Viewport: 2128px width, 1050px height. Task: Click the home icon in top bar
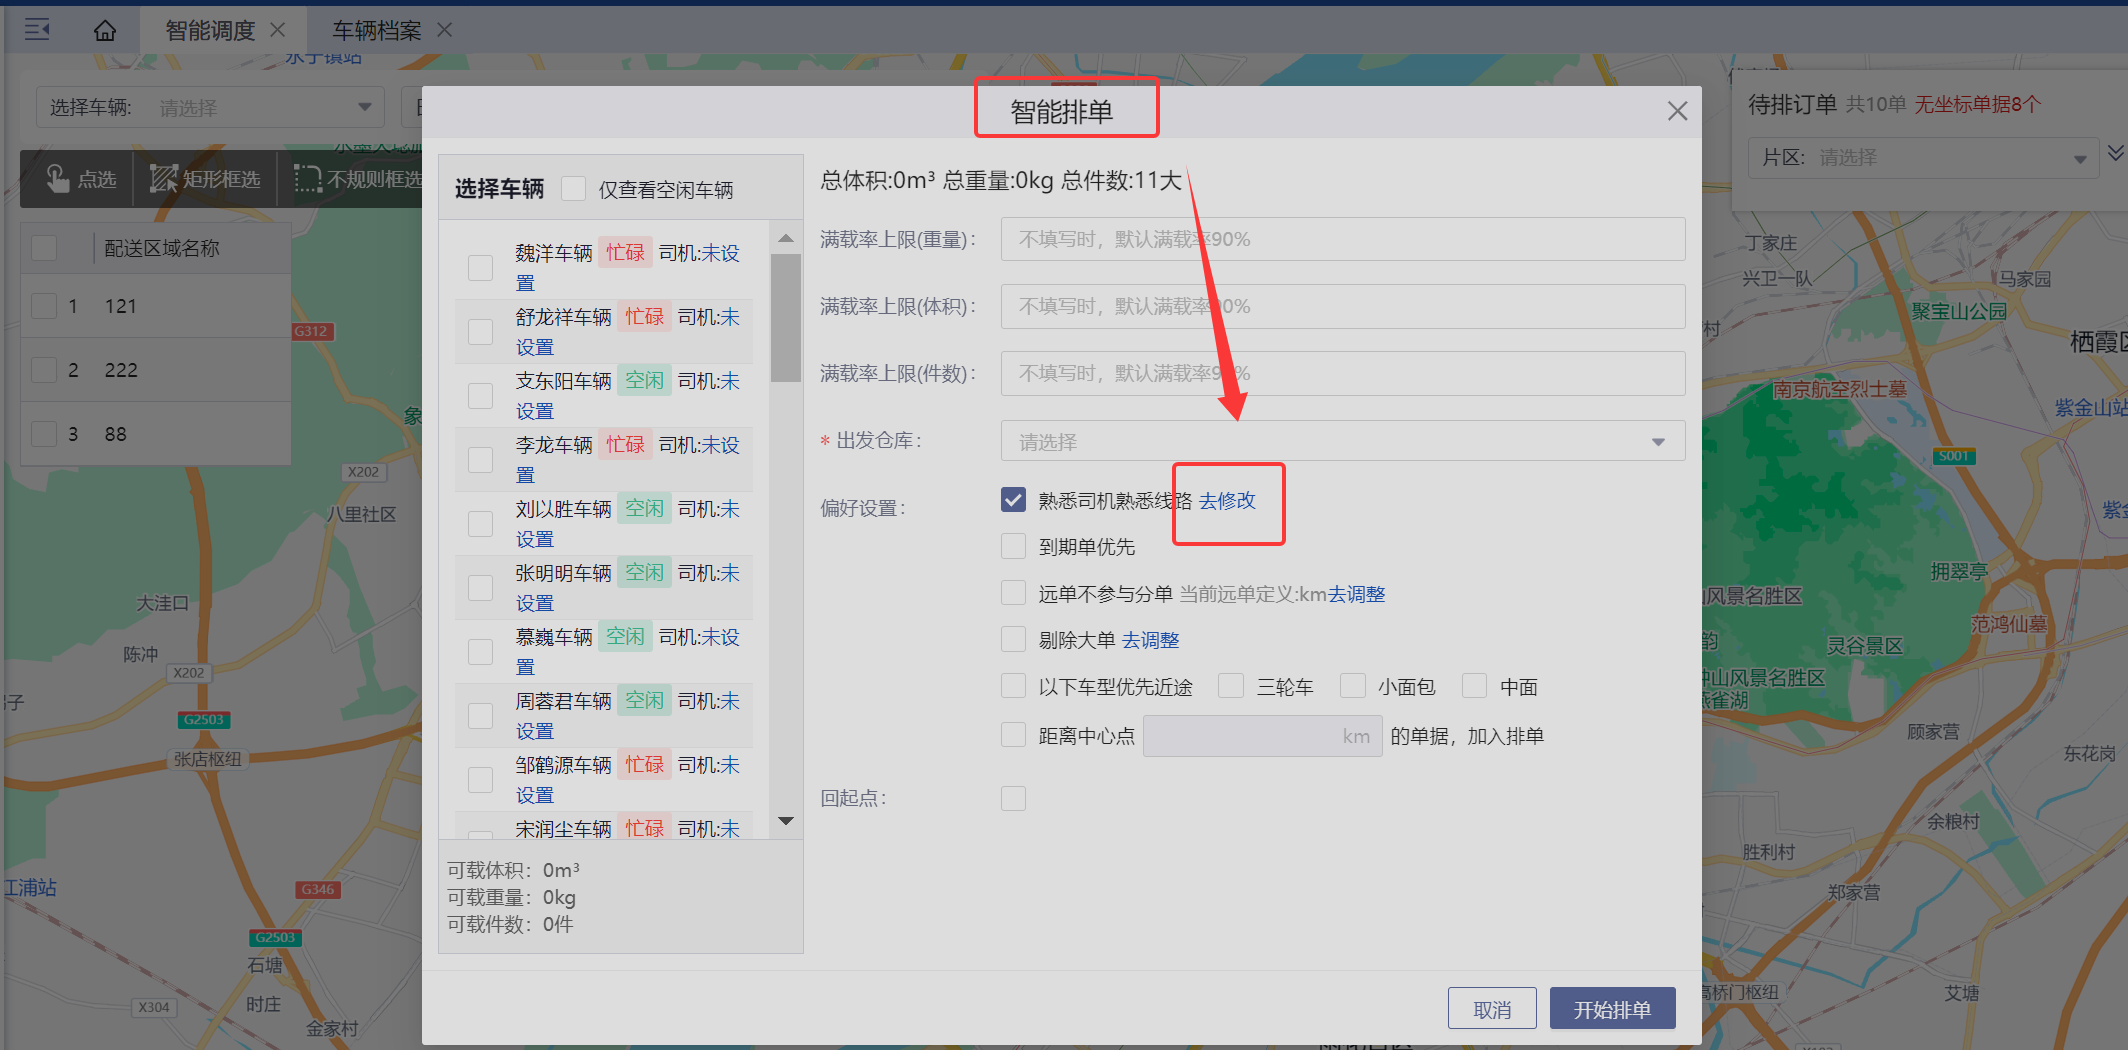105,31
